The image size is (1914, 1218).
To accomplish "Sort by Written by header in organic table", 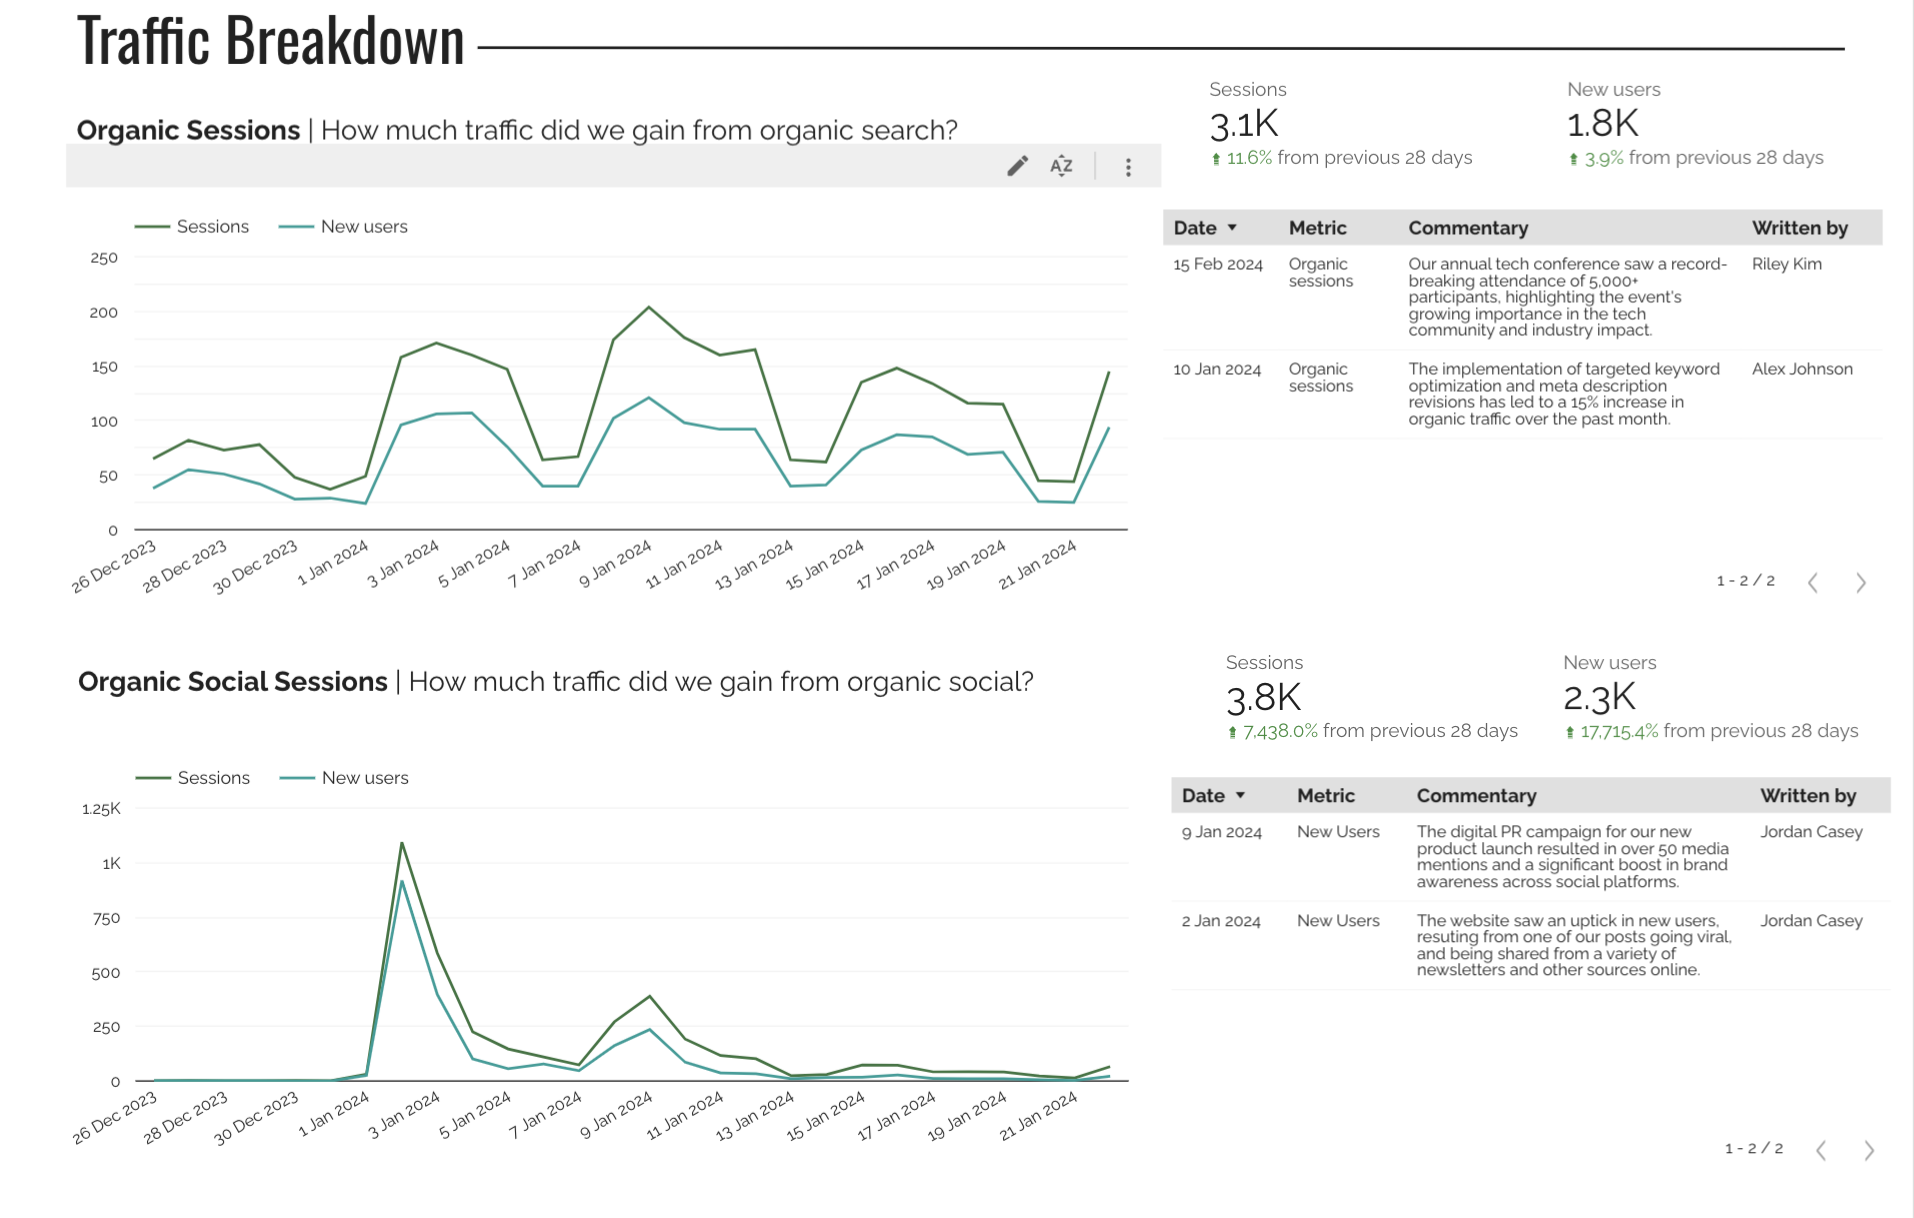I will click(x=1799, y=228).
